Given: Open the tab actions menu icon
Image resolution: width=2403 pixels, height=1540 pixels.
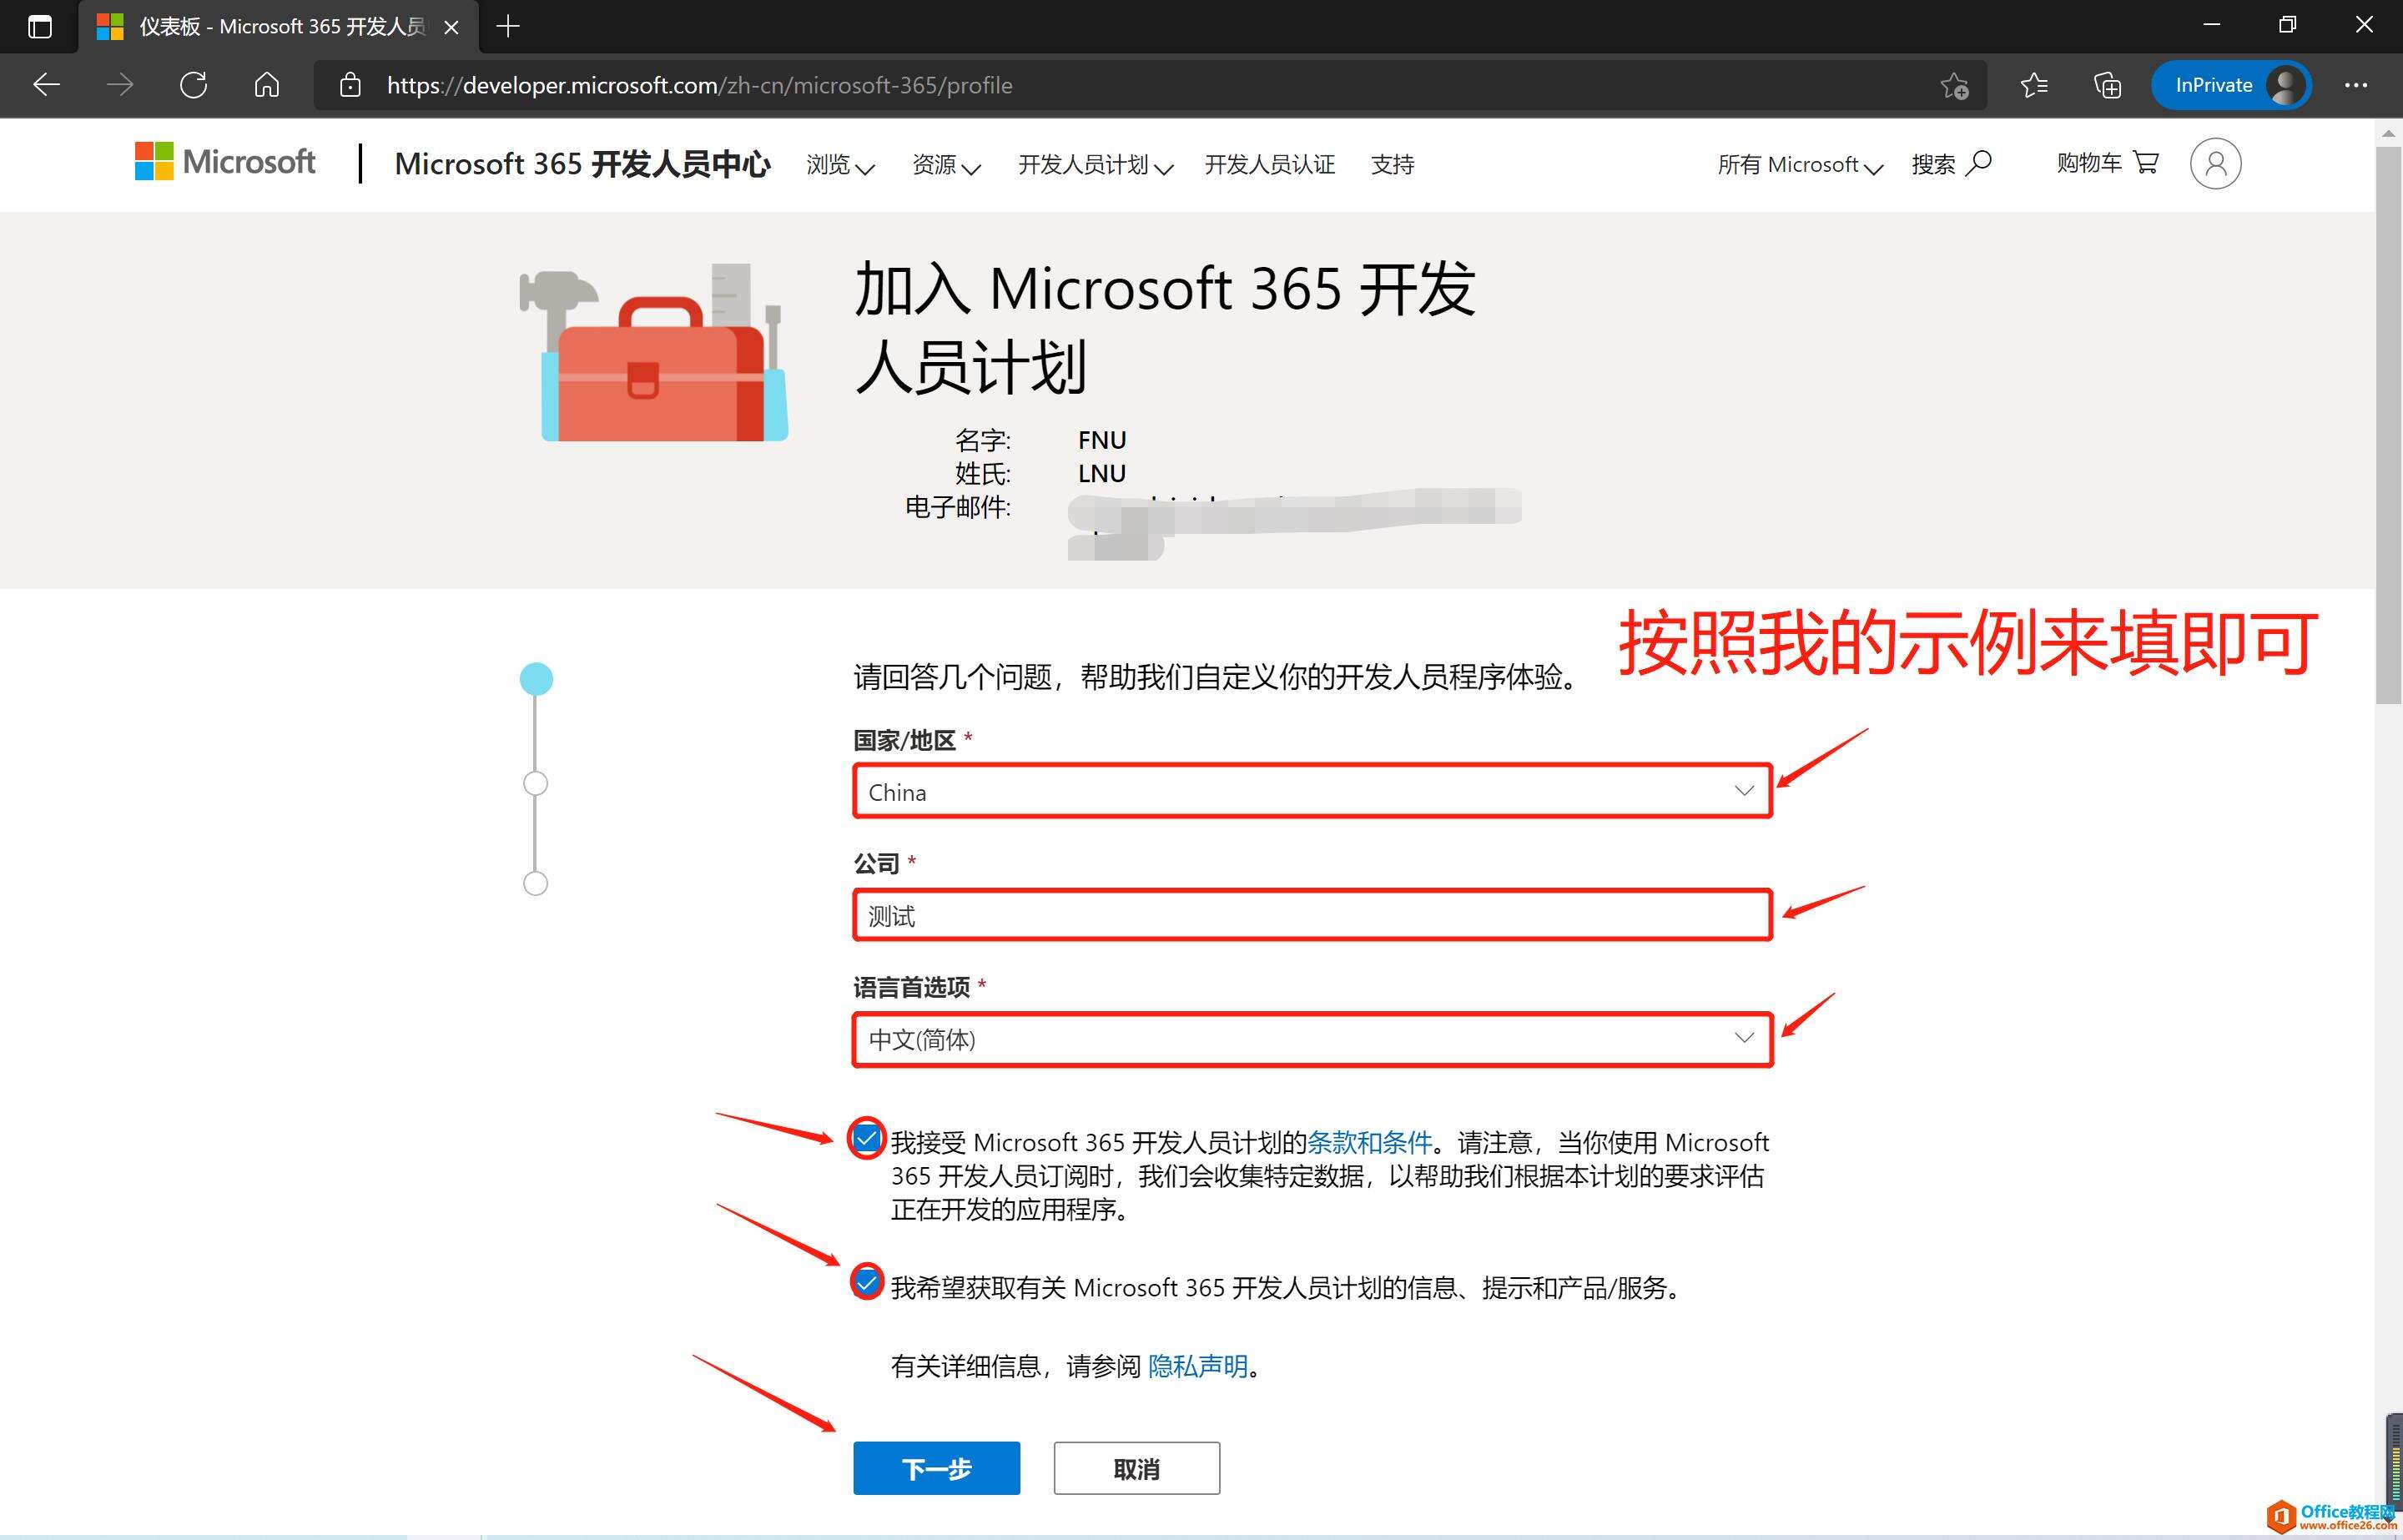Looking at the screenshot, I should point(40,27).
